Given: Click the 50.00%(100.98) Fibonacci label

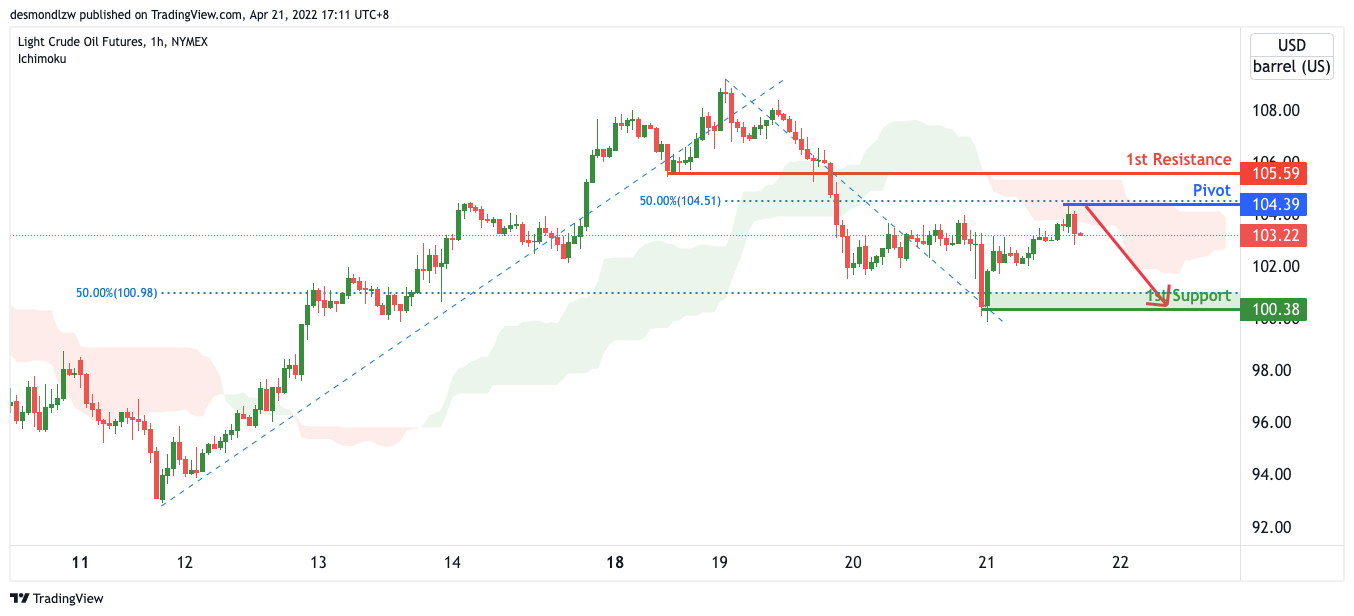Looking at the screenshot, I should [117, 293].
